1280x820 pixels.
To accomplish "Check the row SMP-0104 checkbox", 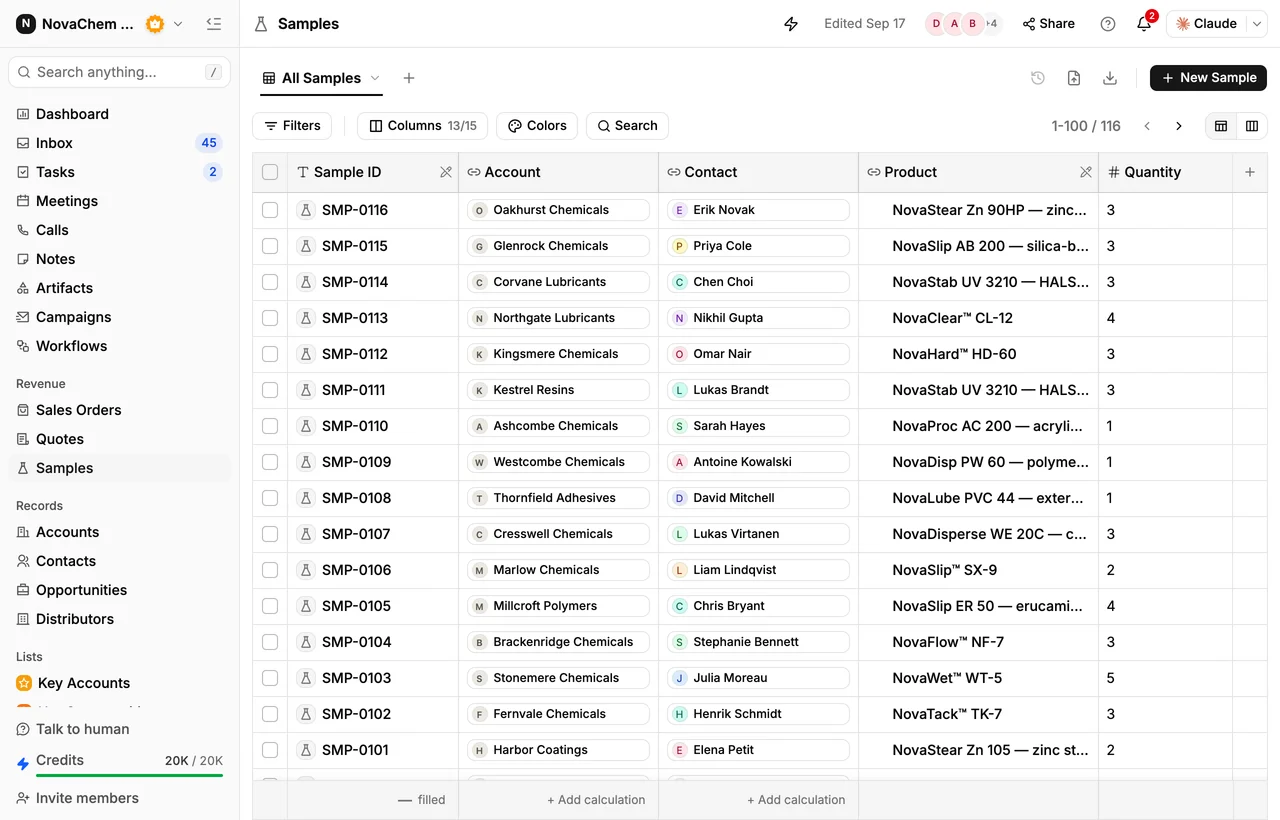I will (270, 642).
